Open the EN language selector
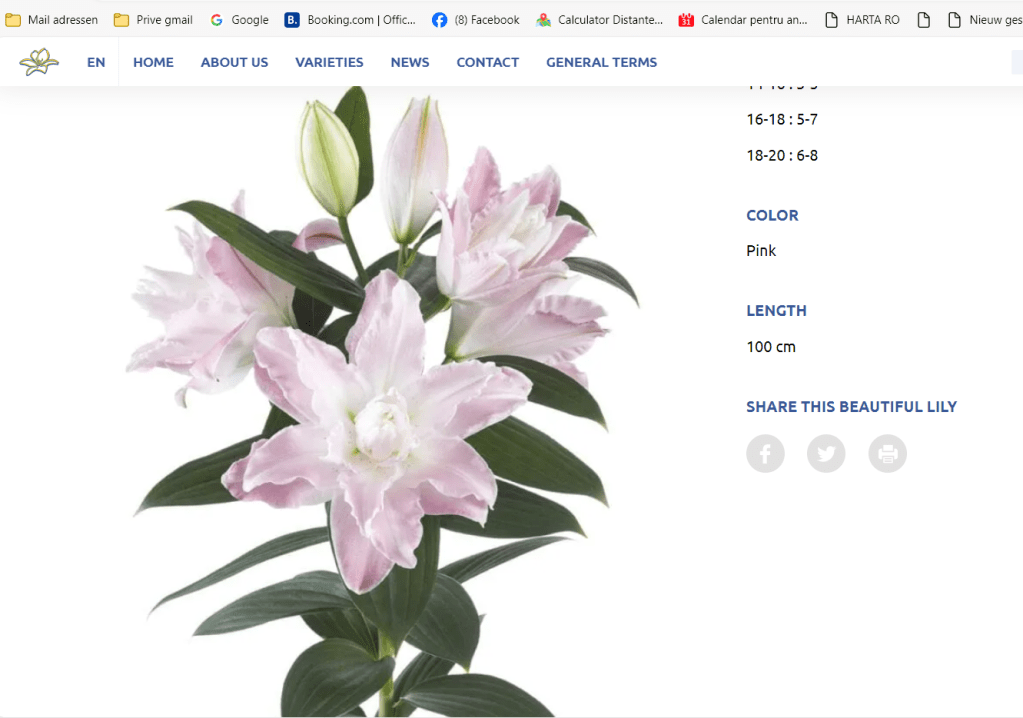This screenshot has height=718, width=1023. (96, 62)
